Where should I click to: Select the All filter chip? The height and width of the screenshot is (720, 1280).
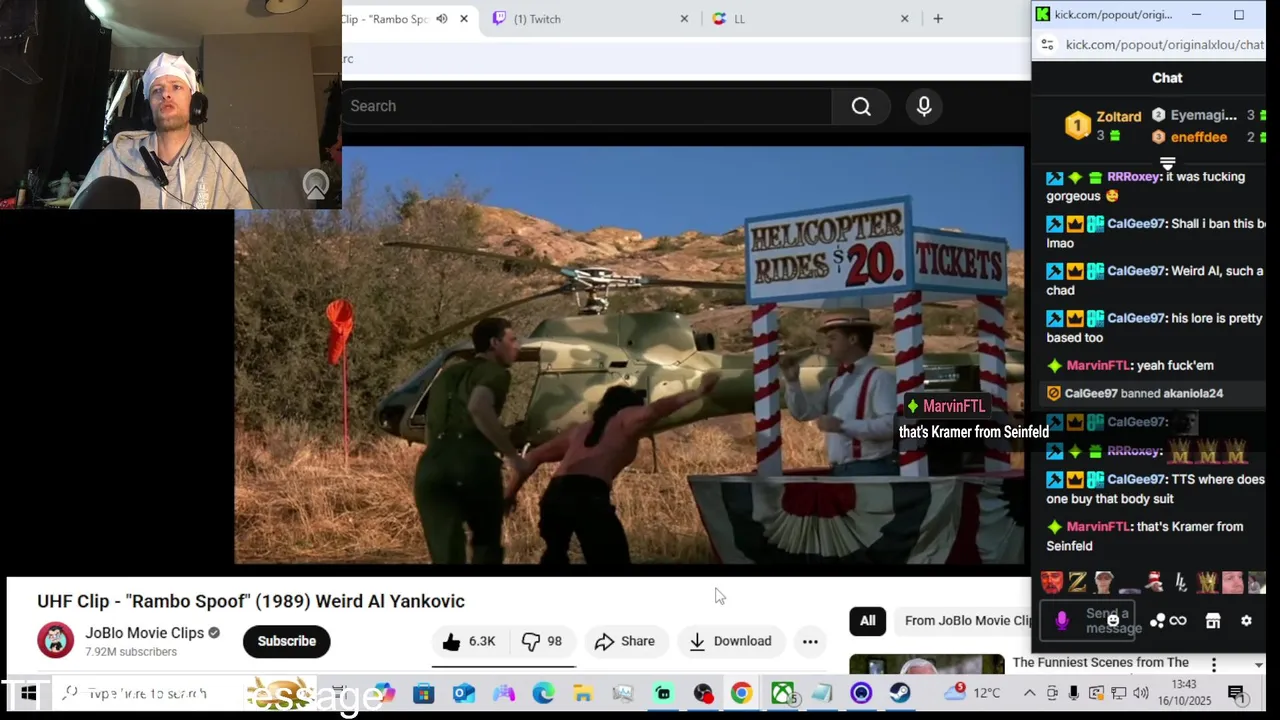868,621
